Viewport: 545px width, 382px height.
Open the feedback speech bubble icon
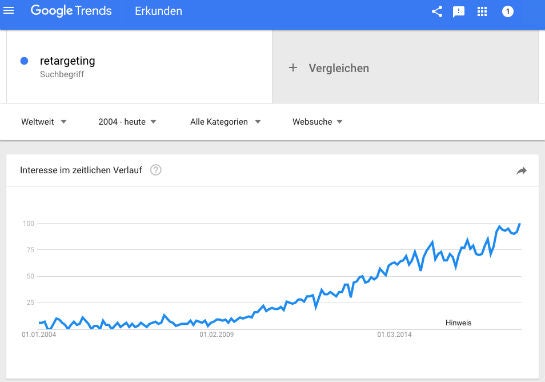[x=459, y=12]
